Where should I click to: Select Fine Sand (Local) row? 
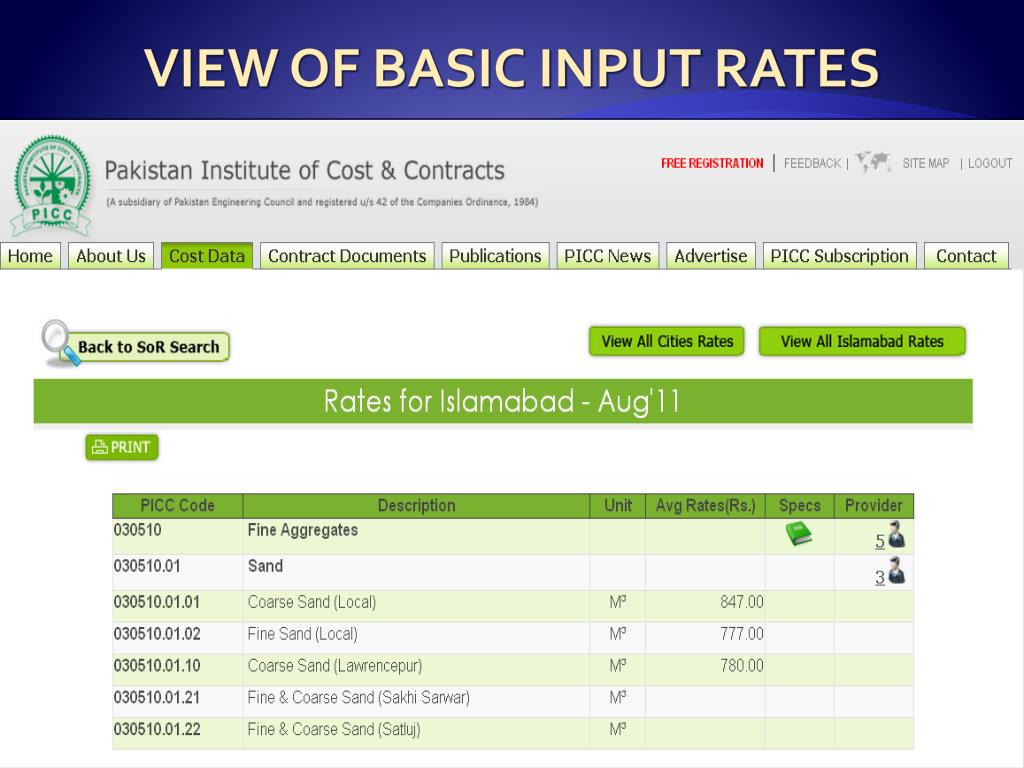coord(513,638)
